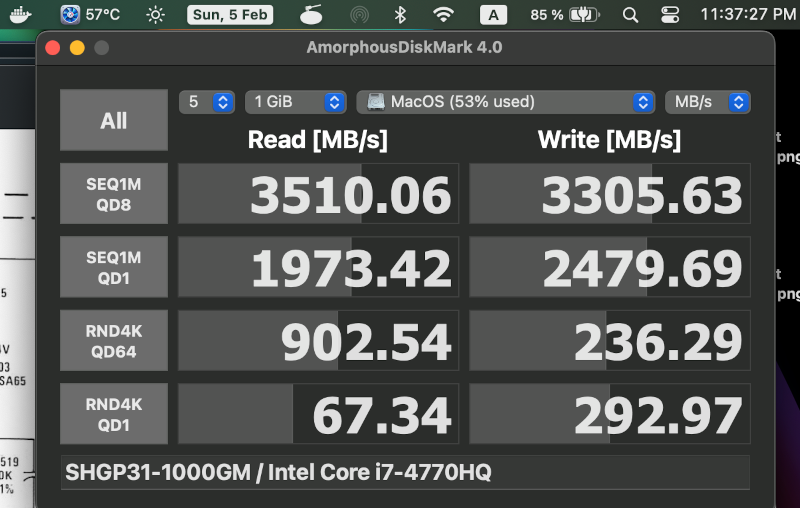Click the 3305.63 SEQ1M QD8 write result
The image size is (800, 508).
[x=610, y=194]
